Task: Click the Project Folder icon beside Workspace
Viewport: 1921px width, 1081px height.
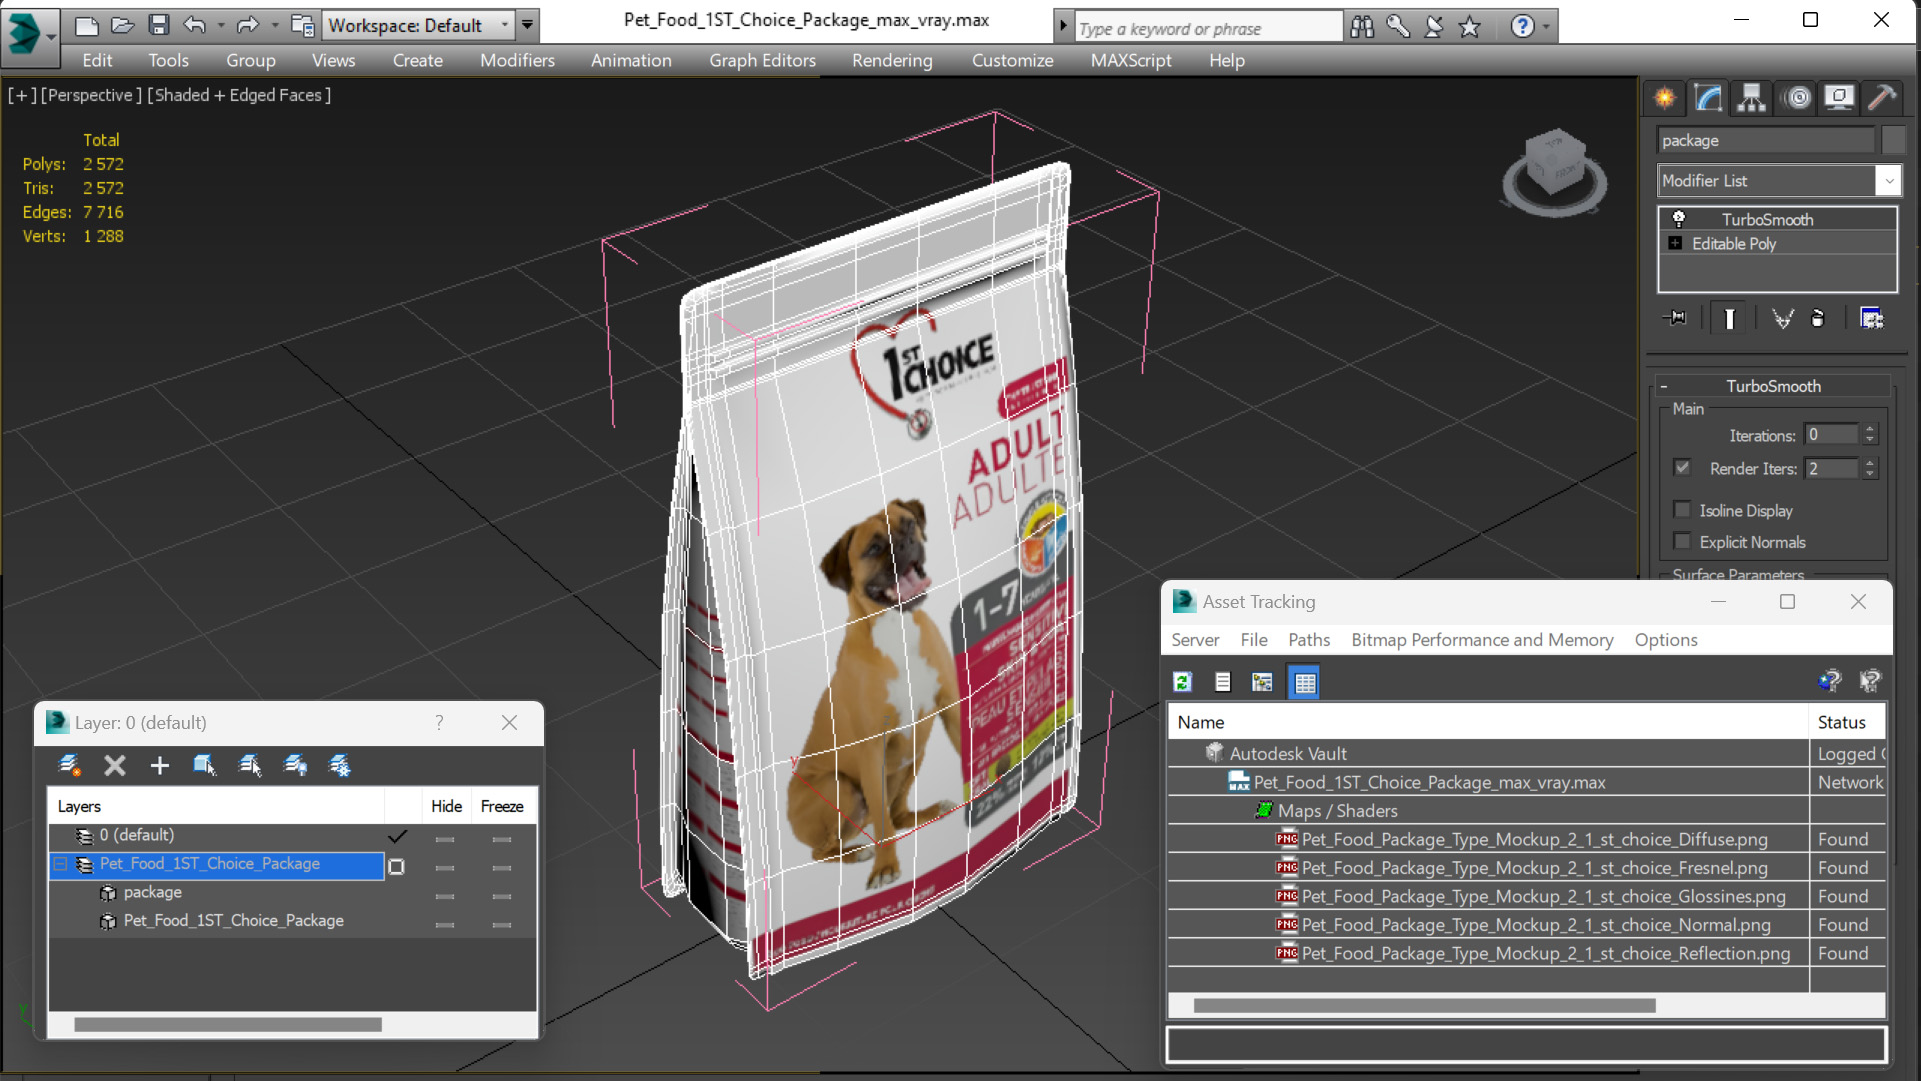Action: [x=301, y=25]
